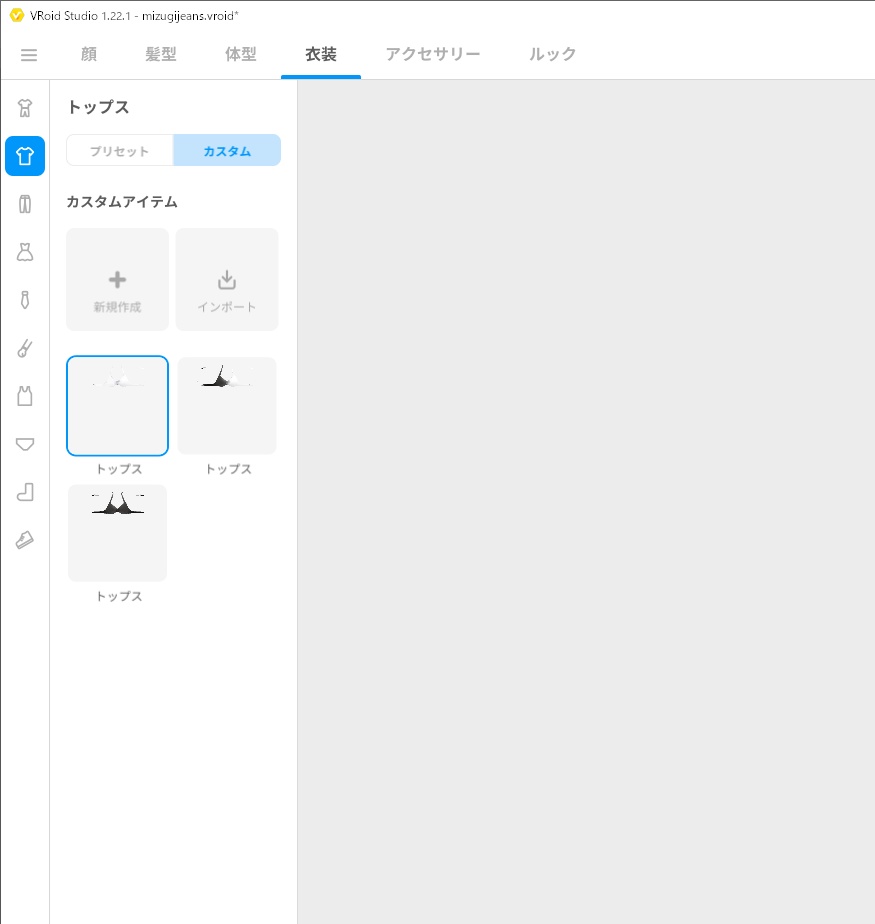The height and width of the screenshot is (924, 875).
Task: Select the full outfit set icon
Action: click(x=25, y=108)
